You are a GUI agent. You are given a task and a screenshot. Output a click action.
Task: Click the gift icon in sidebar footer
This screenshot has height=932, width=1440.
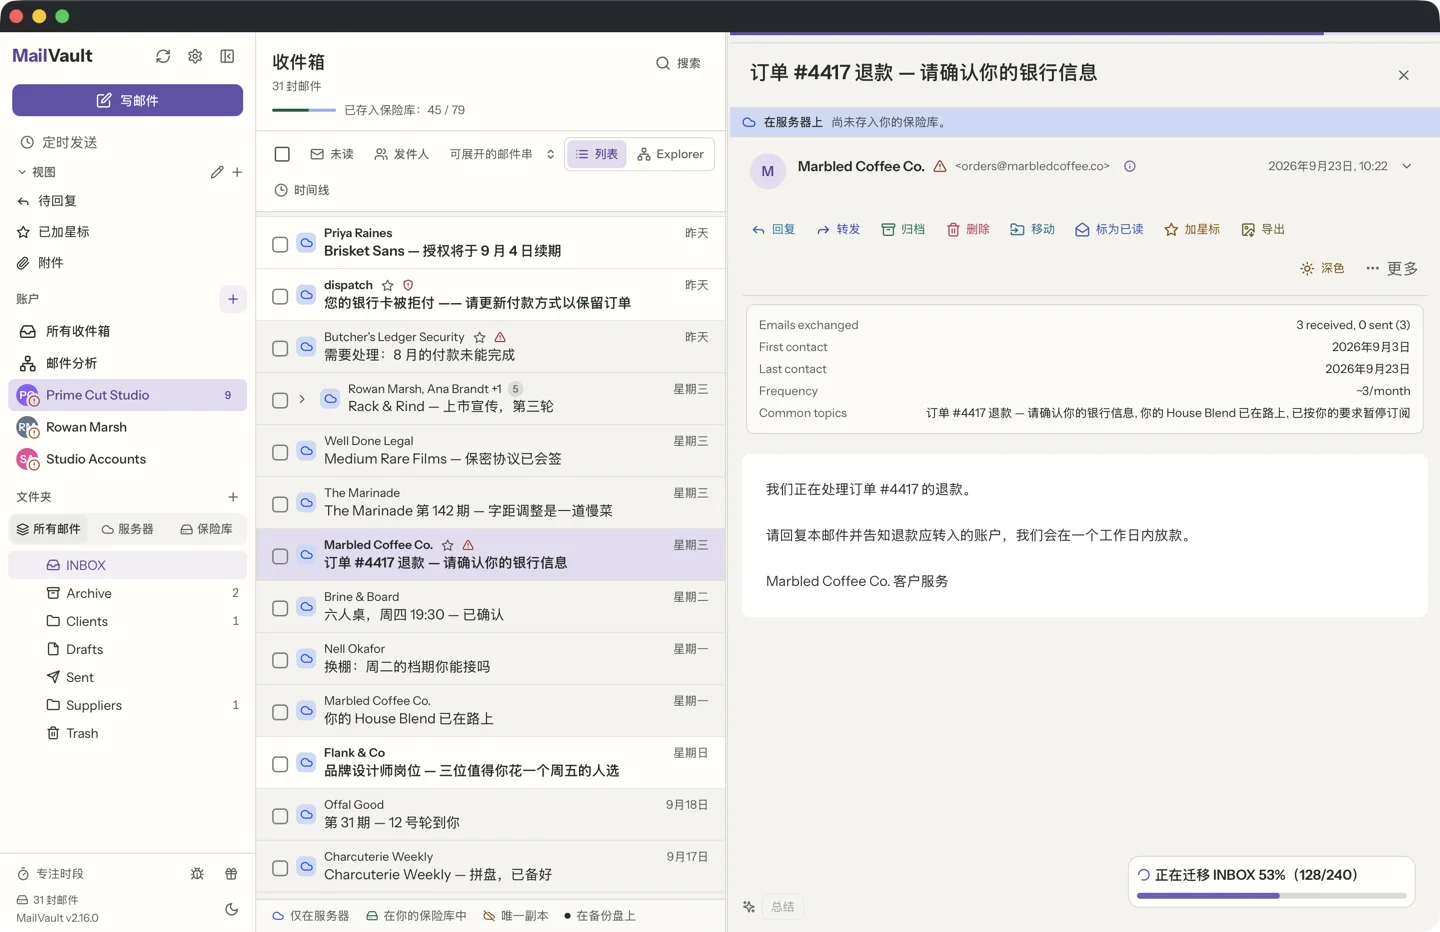click(231, 873)
